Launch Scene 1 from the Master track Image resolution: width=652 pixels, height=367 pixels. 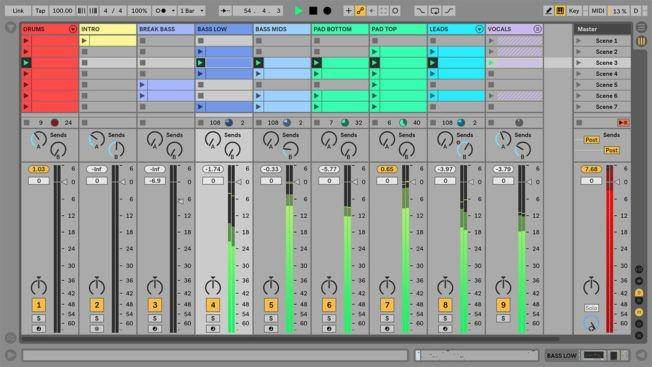578,41
